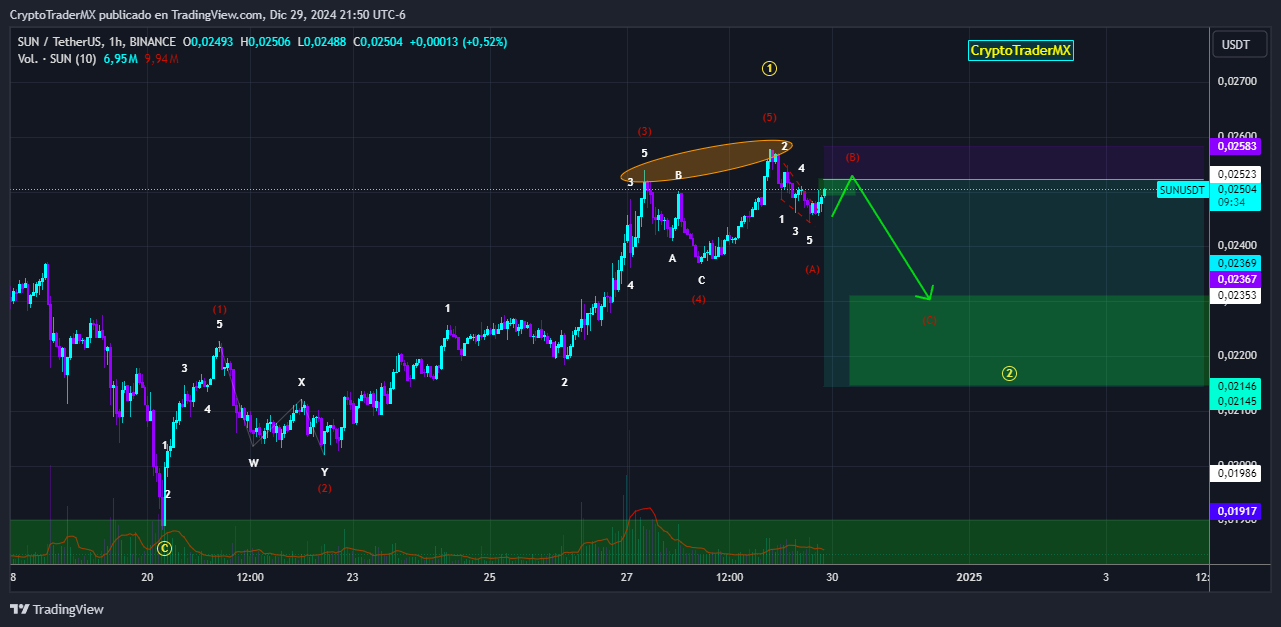The image size is (1281, 627).
Task: Select the orange ellipse drawing
Action: point(706,161)
